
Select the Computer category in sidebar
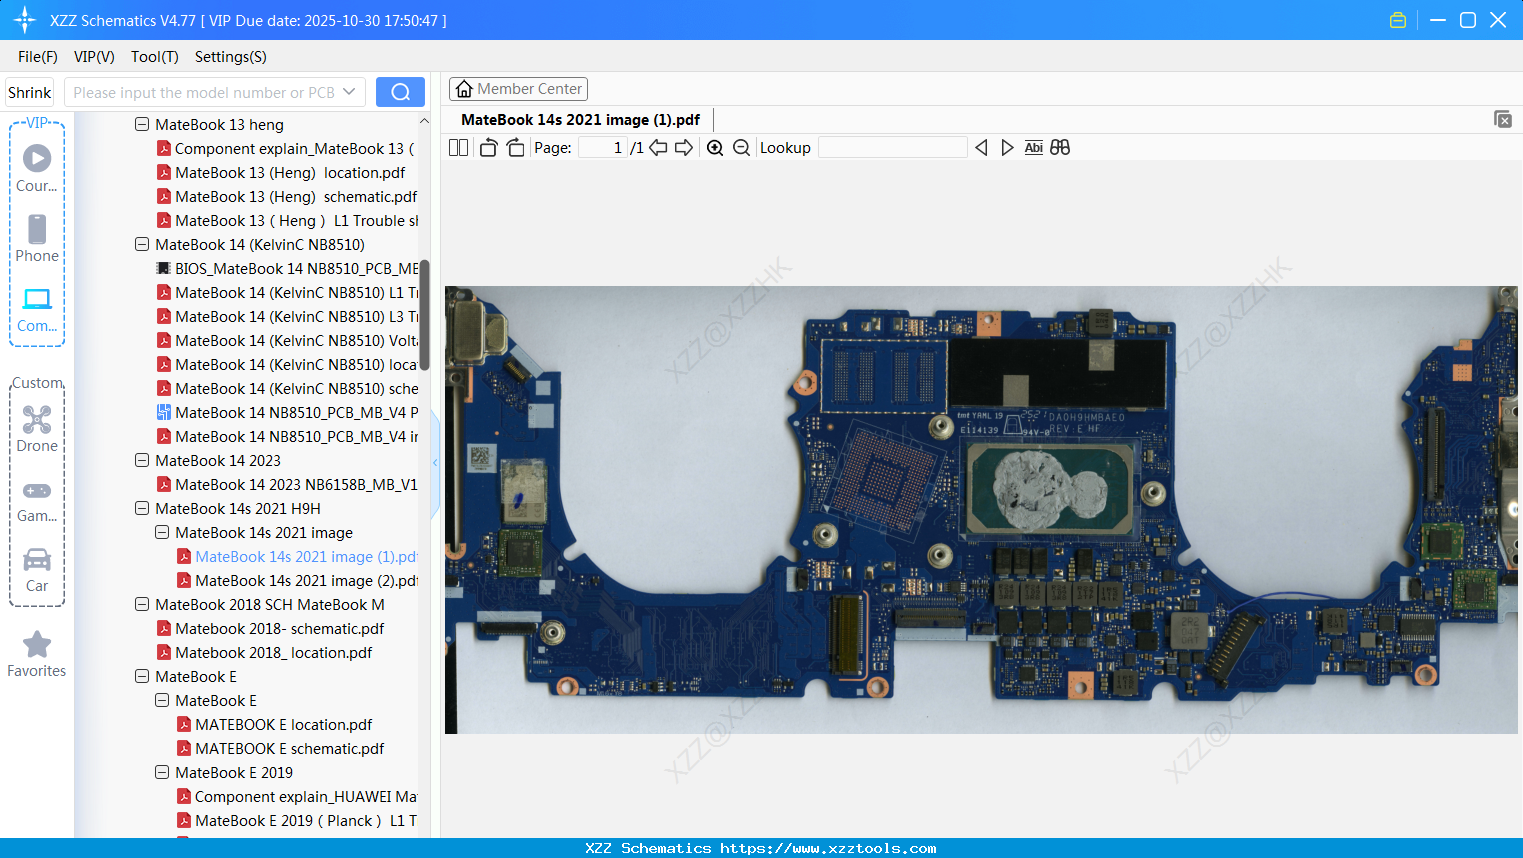pos(37,309)
